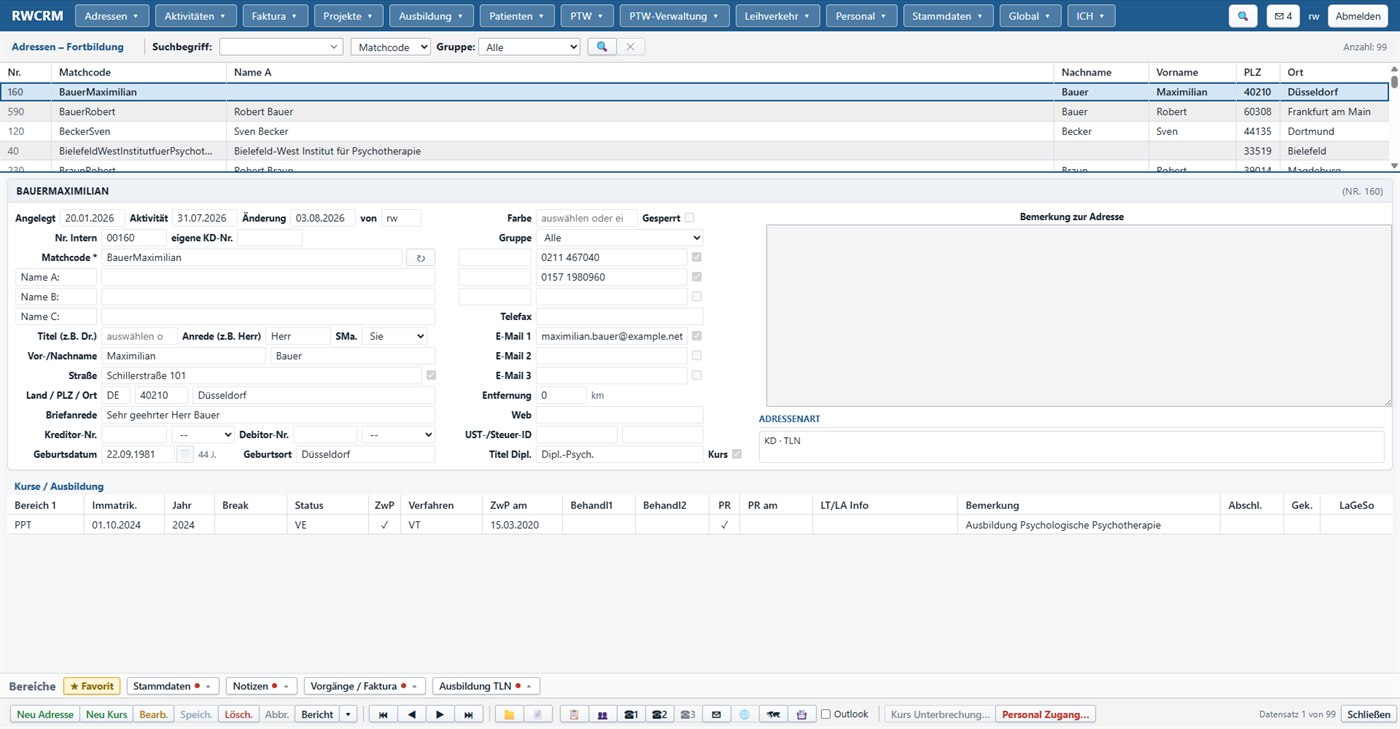Open the PTW-Verwaltung menu
Viewport: 1400px width, 729px height.
pyautogui.click(x=674, y=16)
